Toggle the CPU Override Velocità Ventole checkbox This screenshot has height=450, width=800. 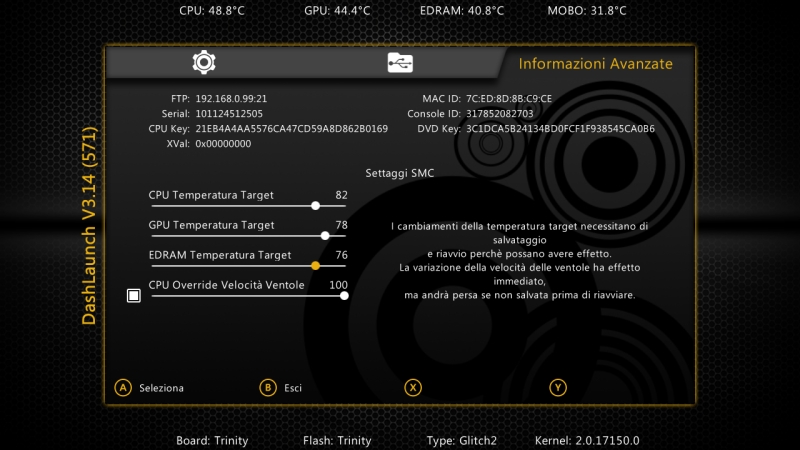[134, 295]
